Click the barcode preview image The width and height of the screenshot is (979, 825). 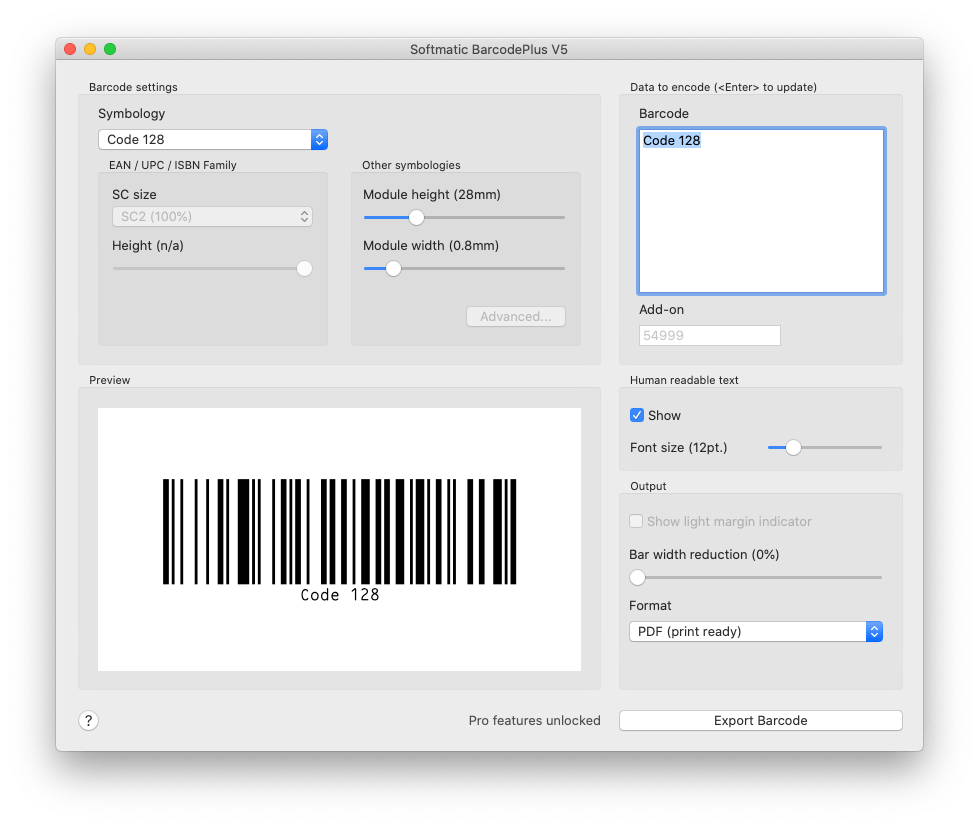click(339, 540)
